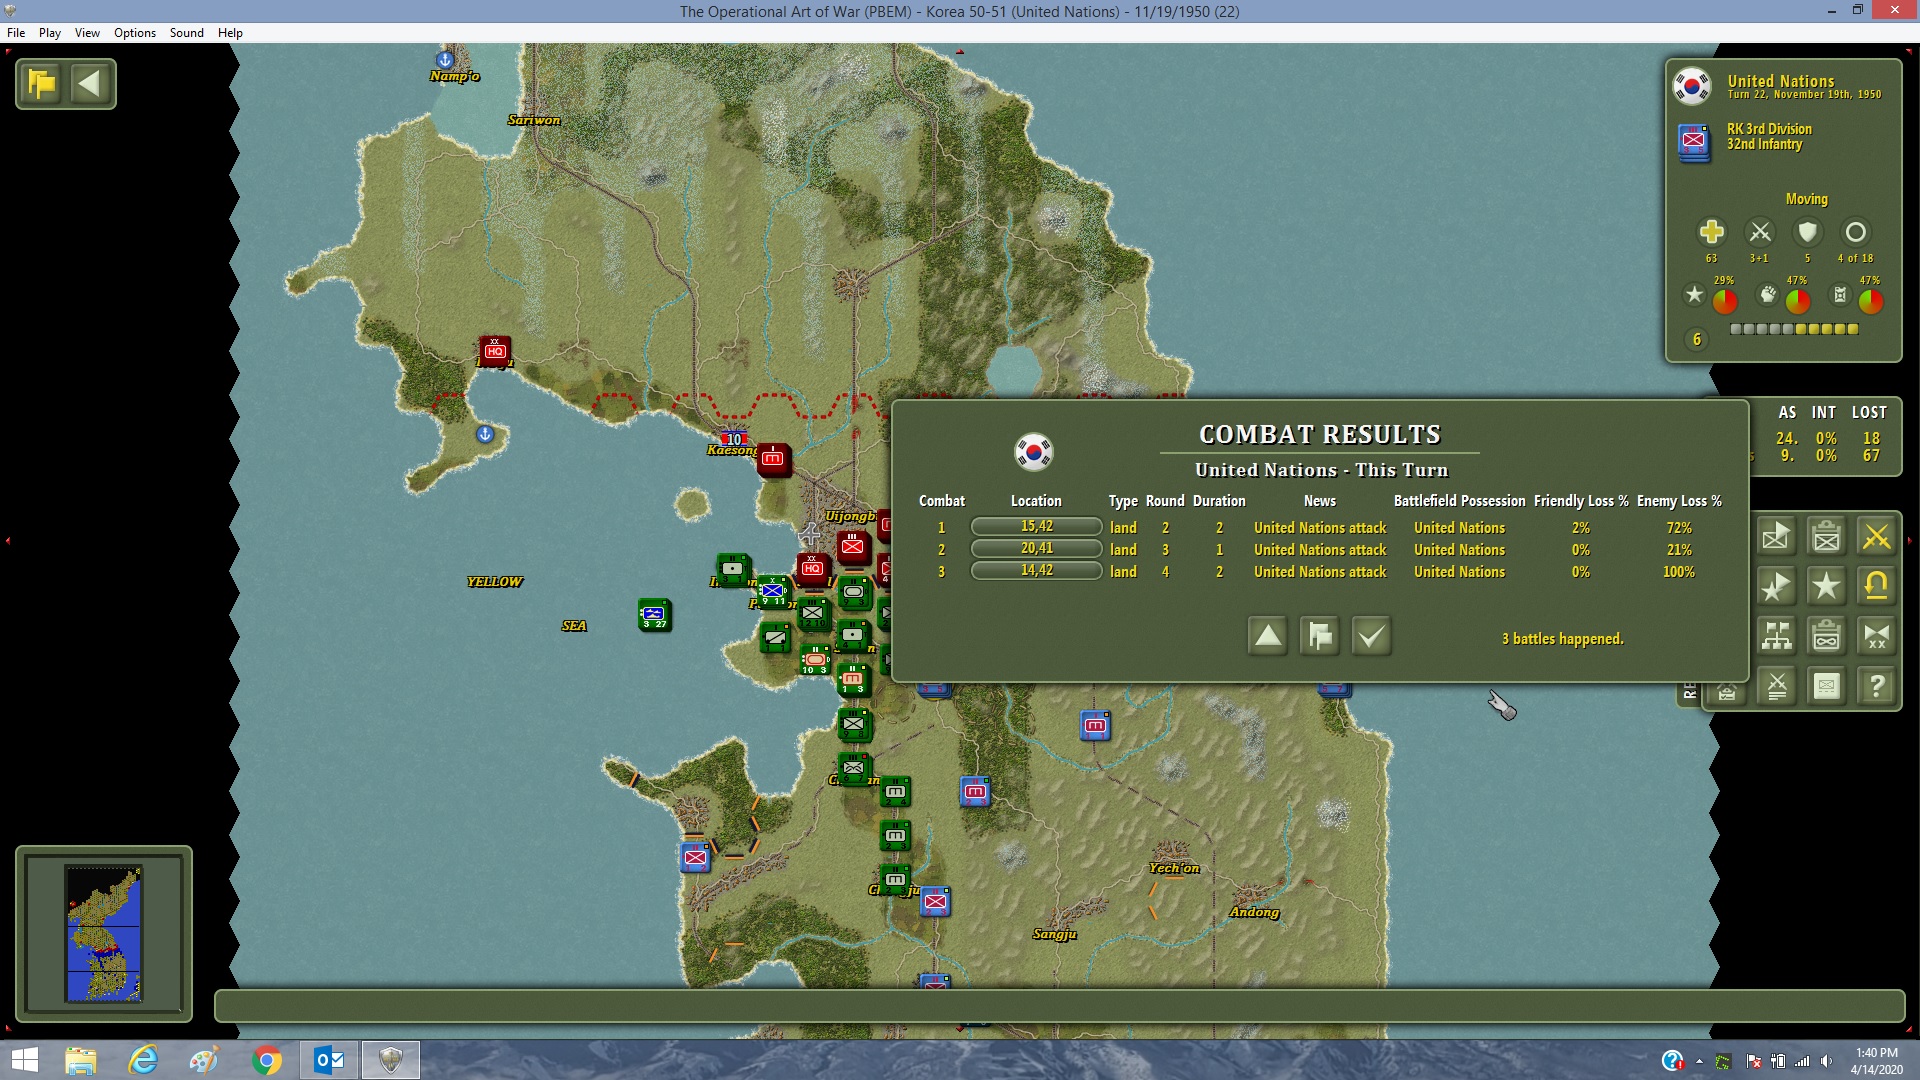The image size is (1920, 1080).
Task: Click the shield defense icon in unit panel
Action: pos(1807,232)
